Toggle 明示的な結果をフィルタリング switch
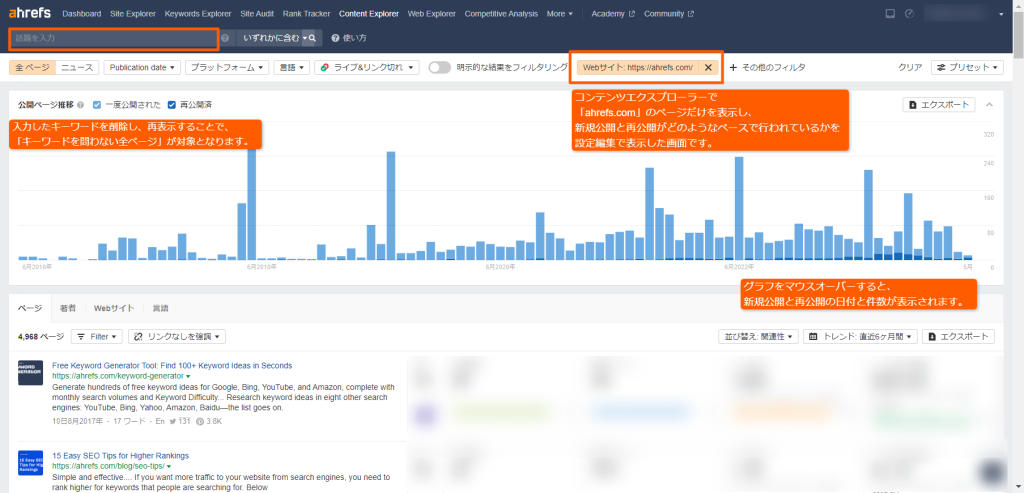This screenshot has height=493, width=1024. (440, 67)
